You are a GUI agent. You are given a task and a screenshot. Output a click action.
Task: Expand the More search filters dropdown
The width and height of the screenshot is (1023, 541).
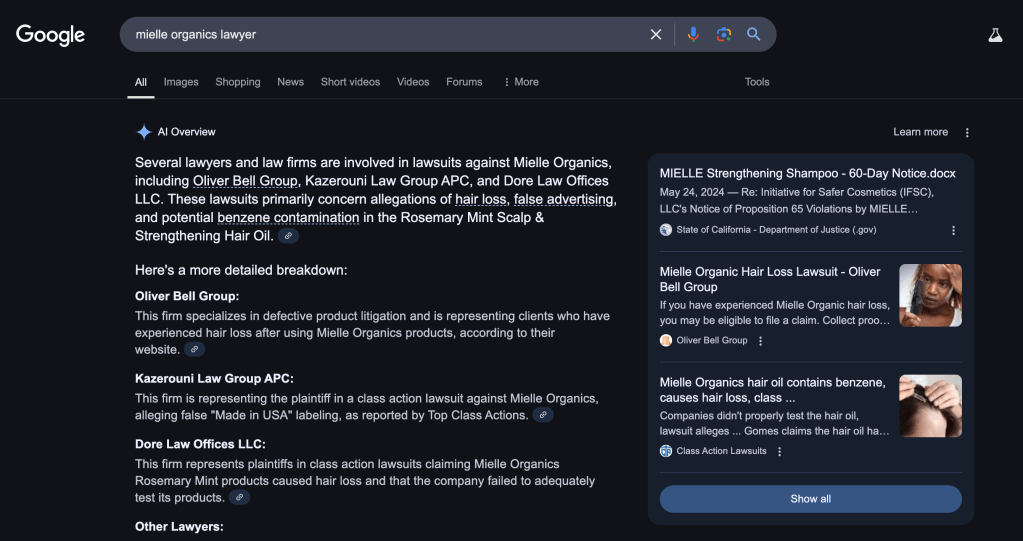pyautogui.click(x=520, y=82)
